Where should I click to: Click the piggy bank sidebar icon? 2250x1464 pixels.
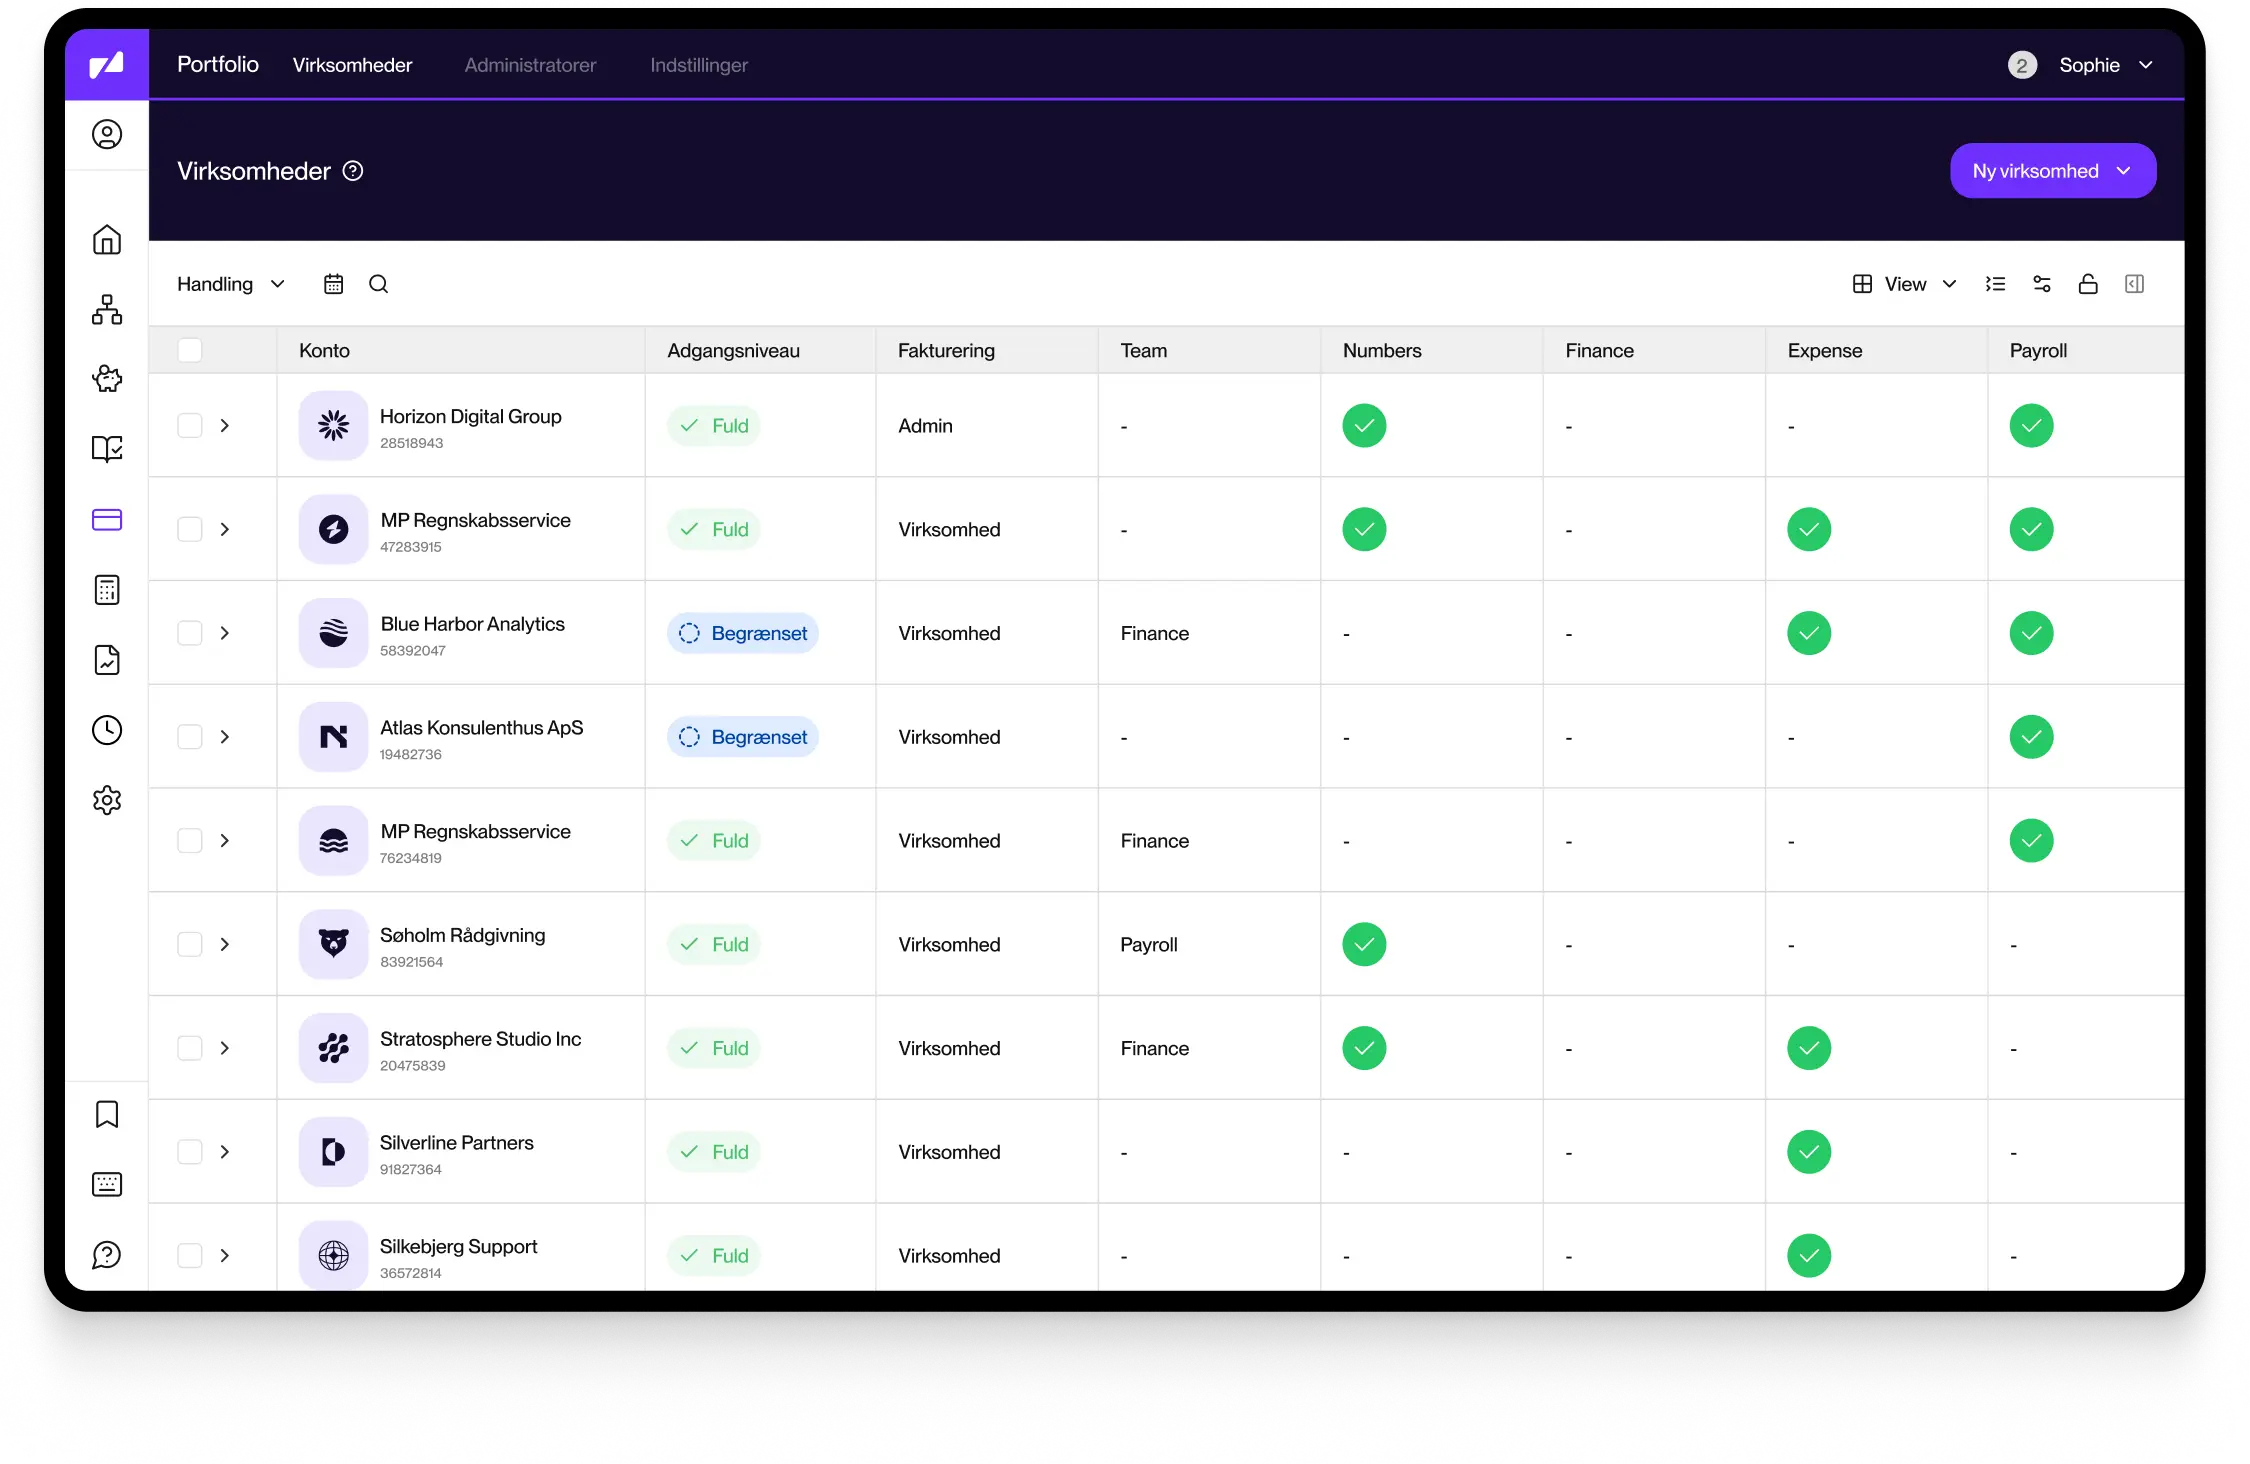pos(107,379)
